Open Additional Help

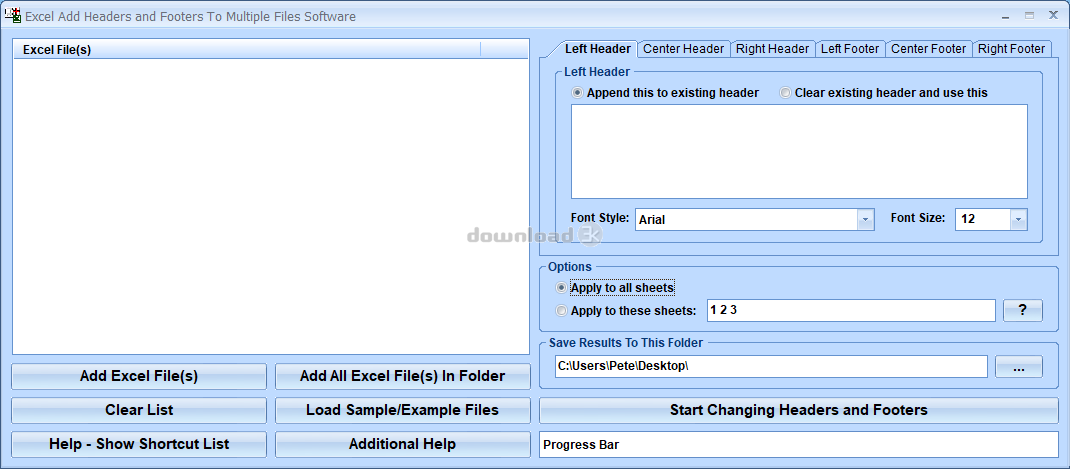(x=403, y=444)
